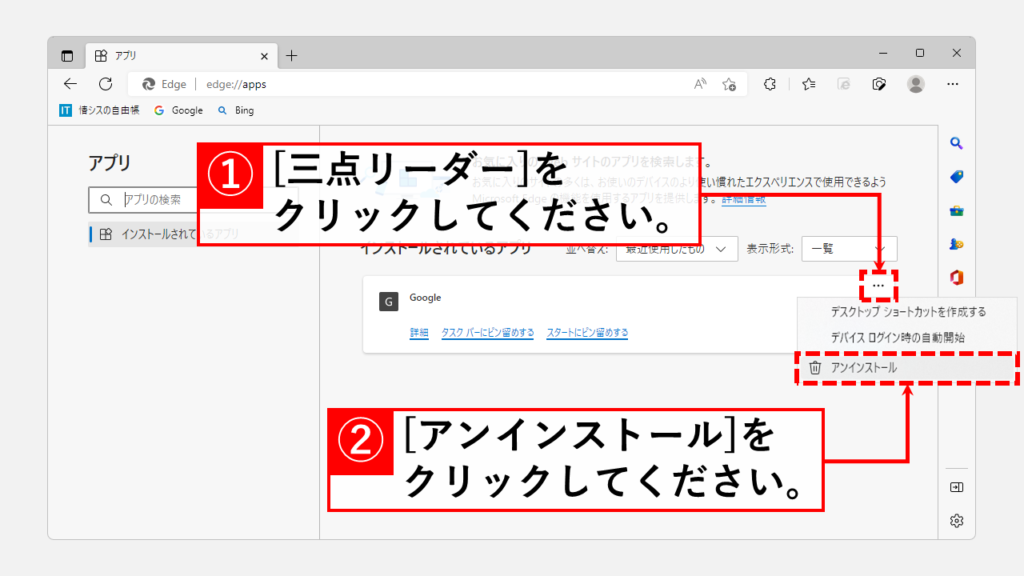Click the three-dot menu on Google app

coord(878,286)
